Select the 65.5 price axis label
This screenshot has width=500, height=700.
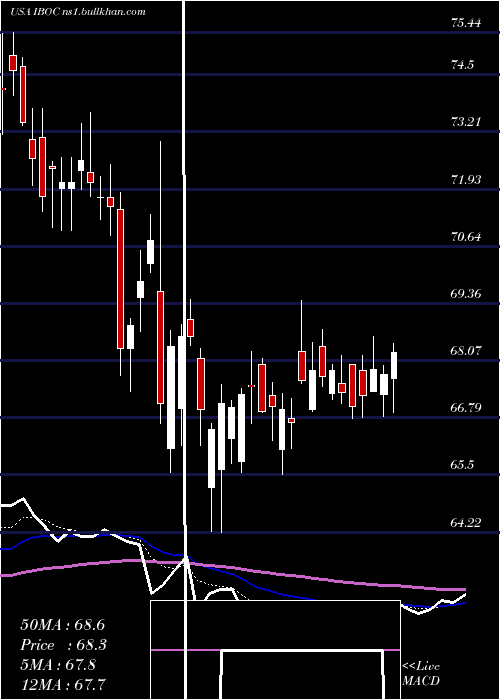point(462,465)
